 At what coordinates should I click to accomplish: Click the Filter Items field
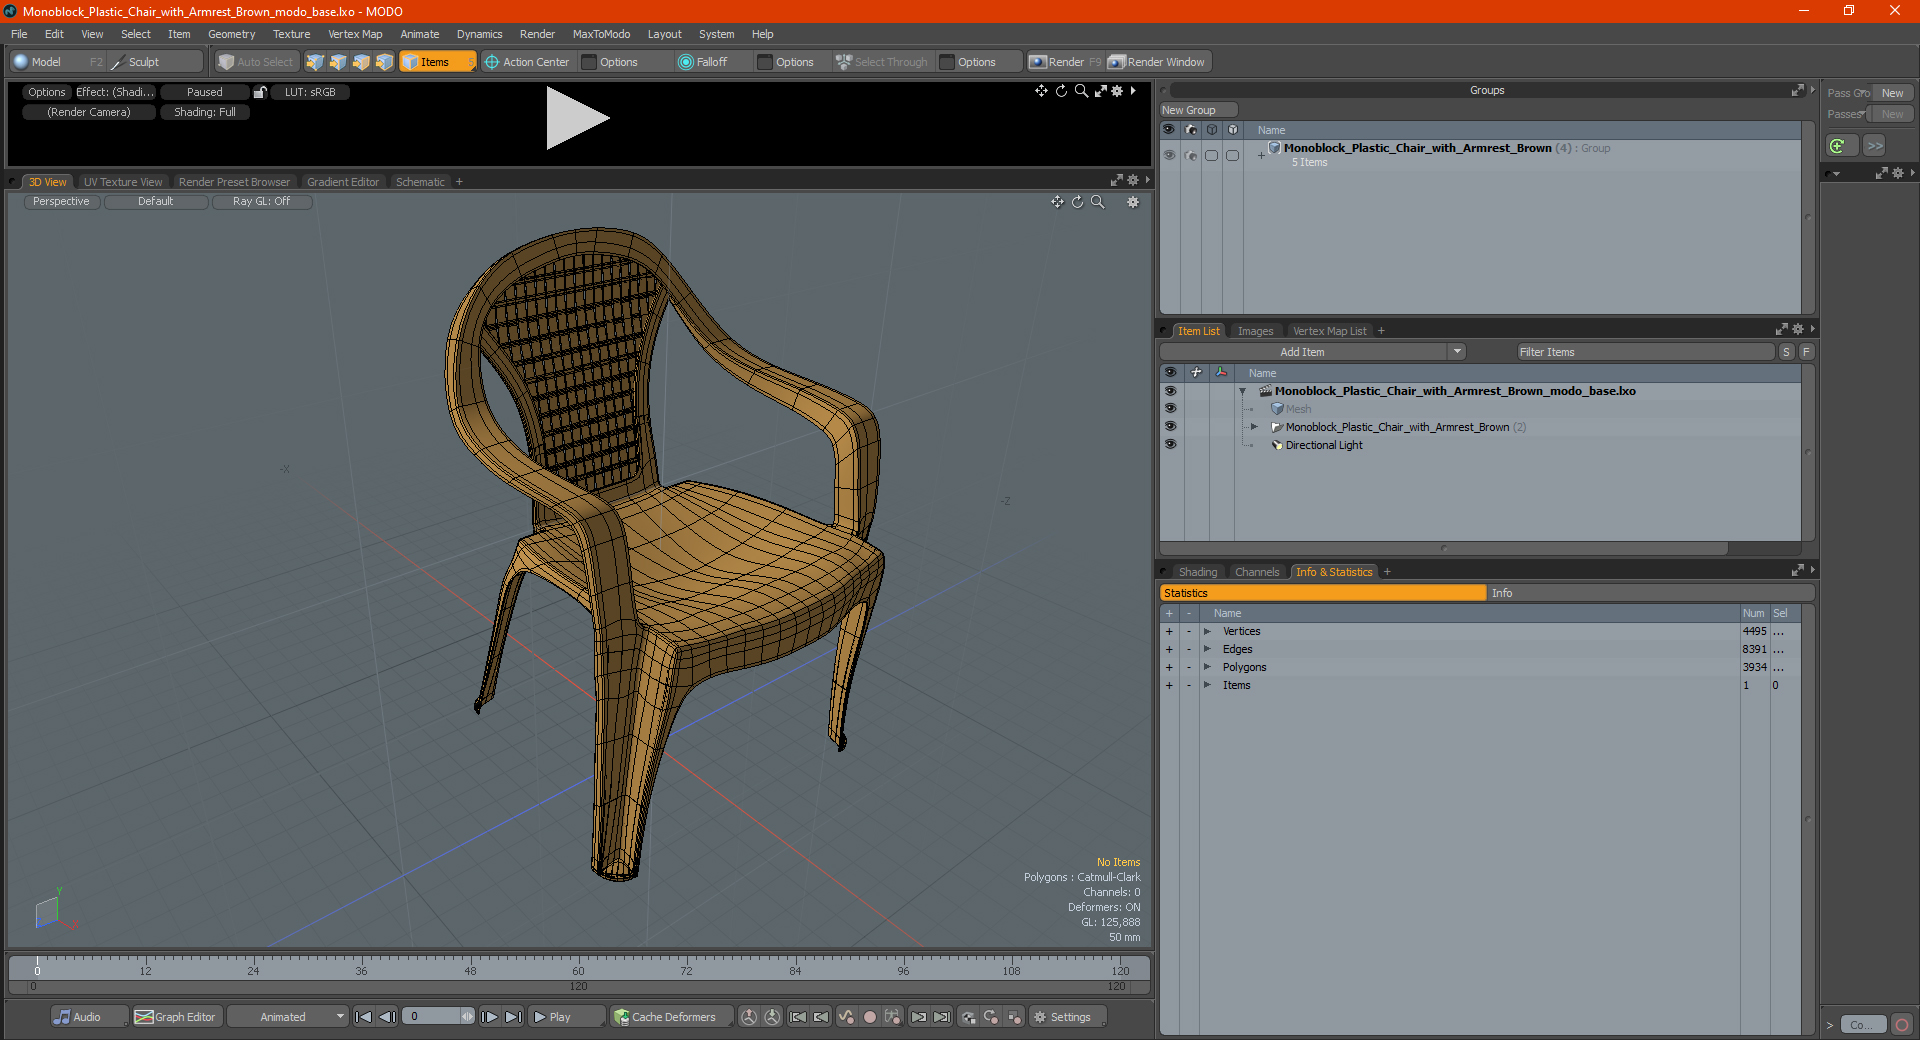tap(1645, 352)
